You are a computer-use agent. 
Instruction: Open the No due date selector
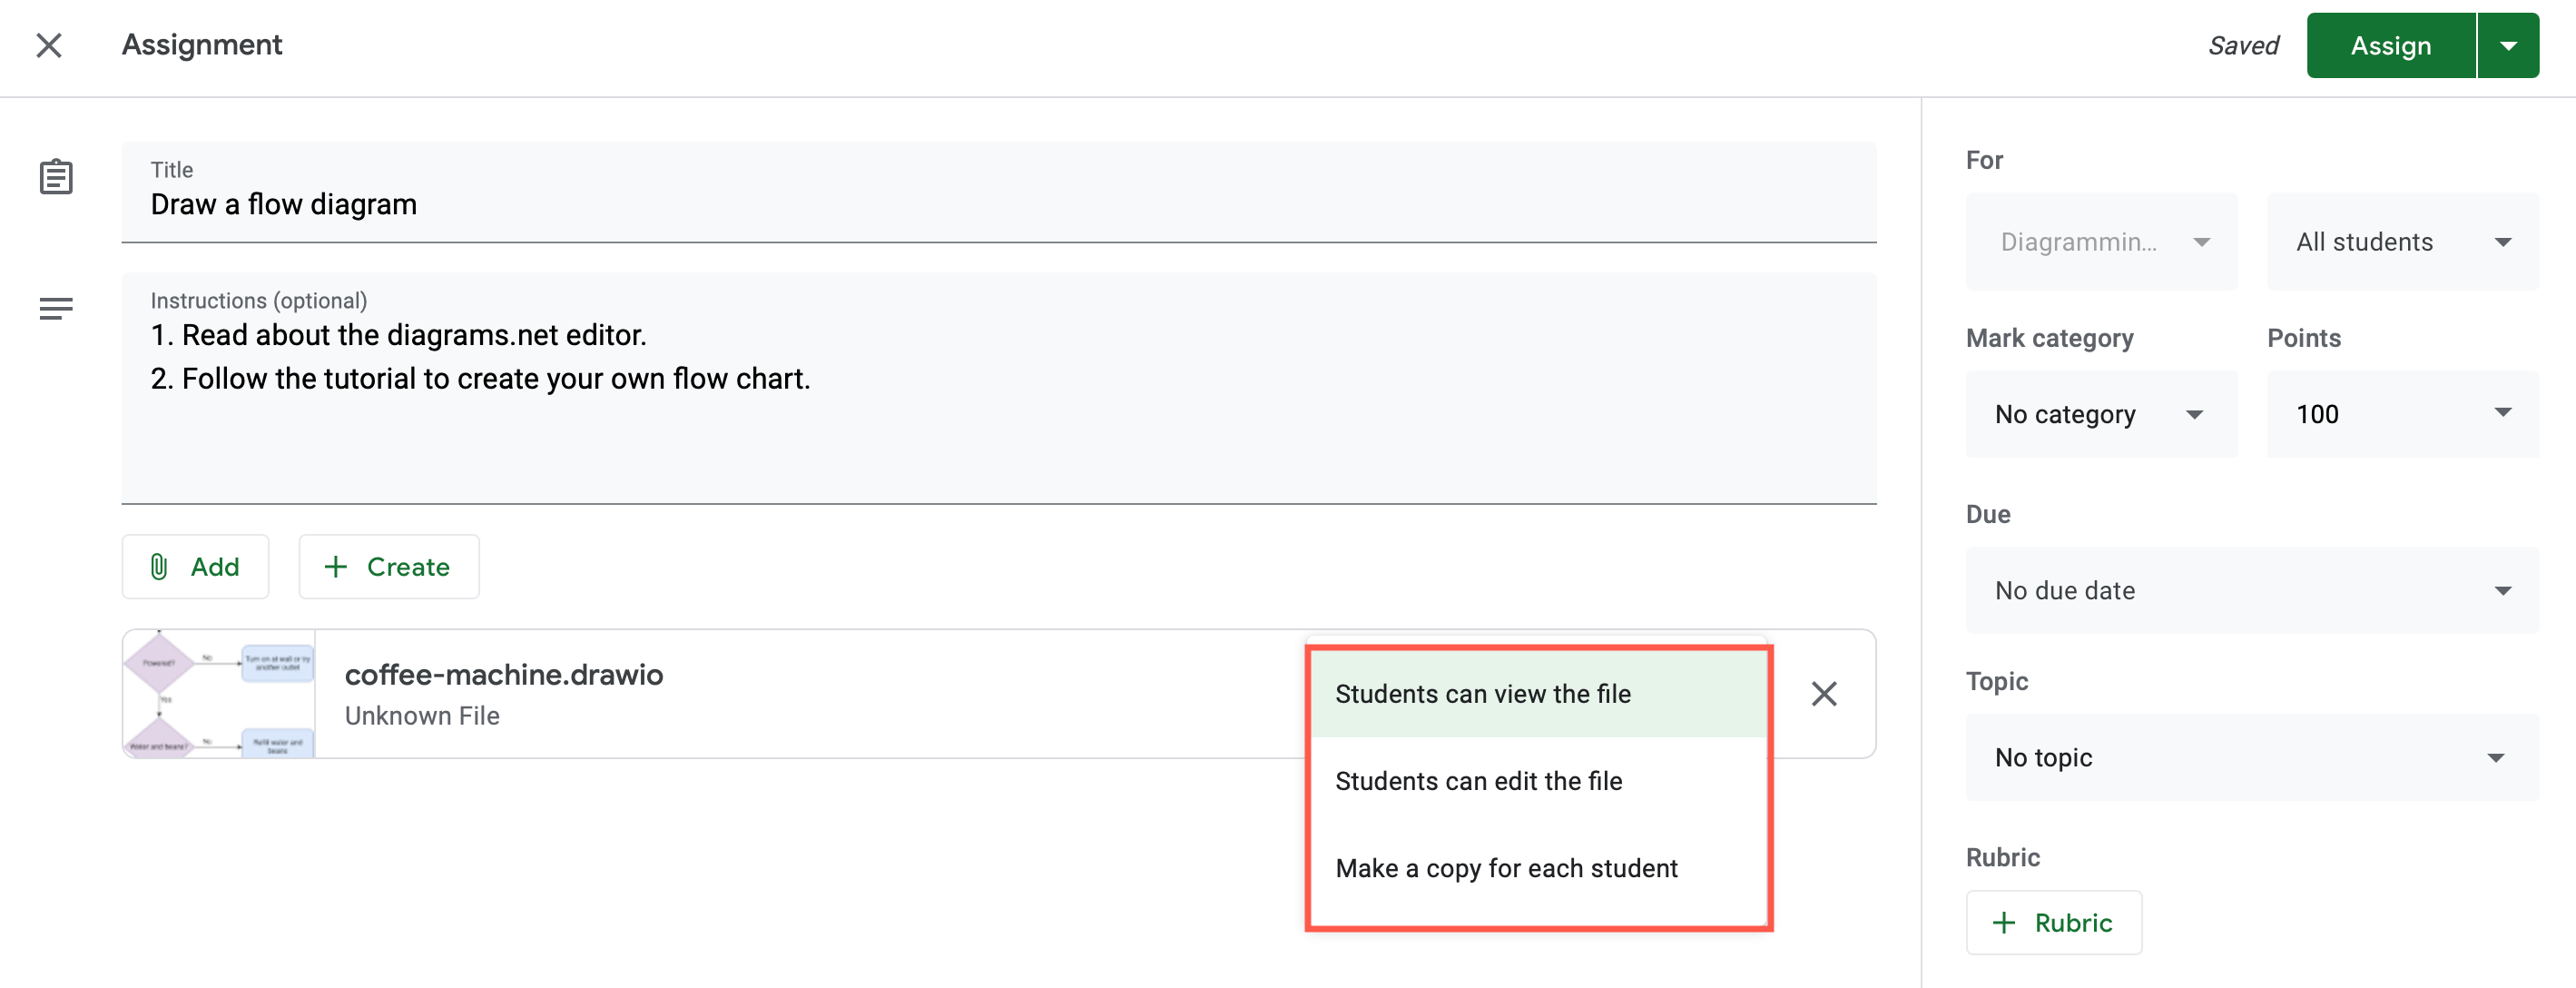tap(2251, 590)
